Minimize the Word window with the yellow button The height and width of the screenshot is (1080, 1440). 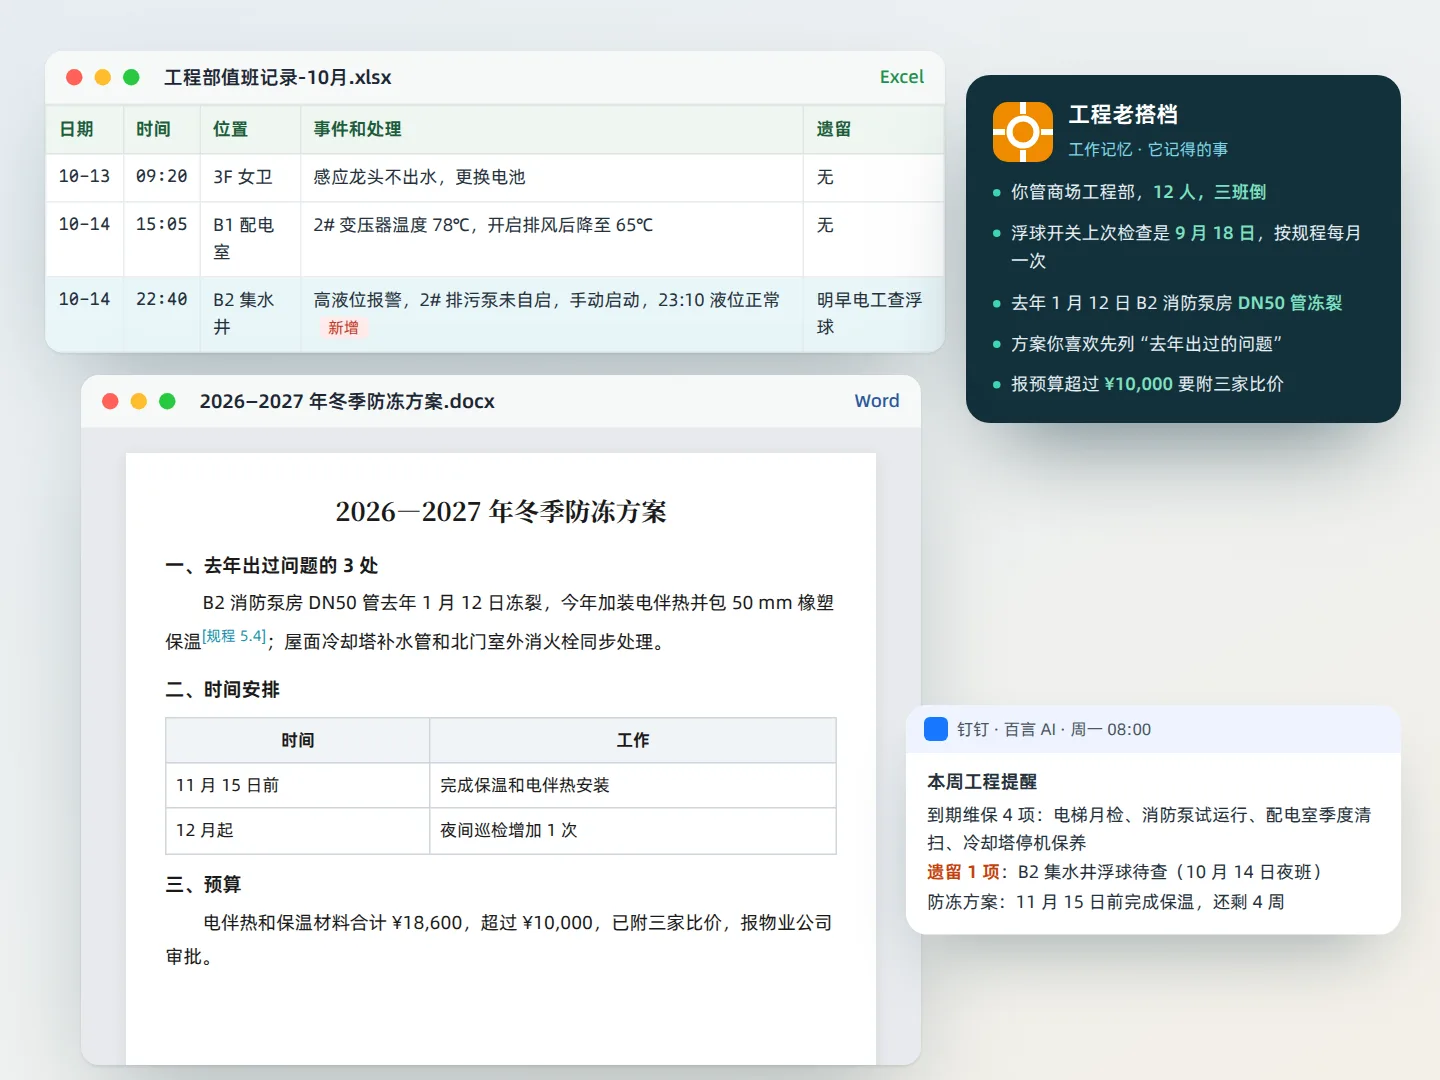pyautogui.click(x=139, y=401)
